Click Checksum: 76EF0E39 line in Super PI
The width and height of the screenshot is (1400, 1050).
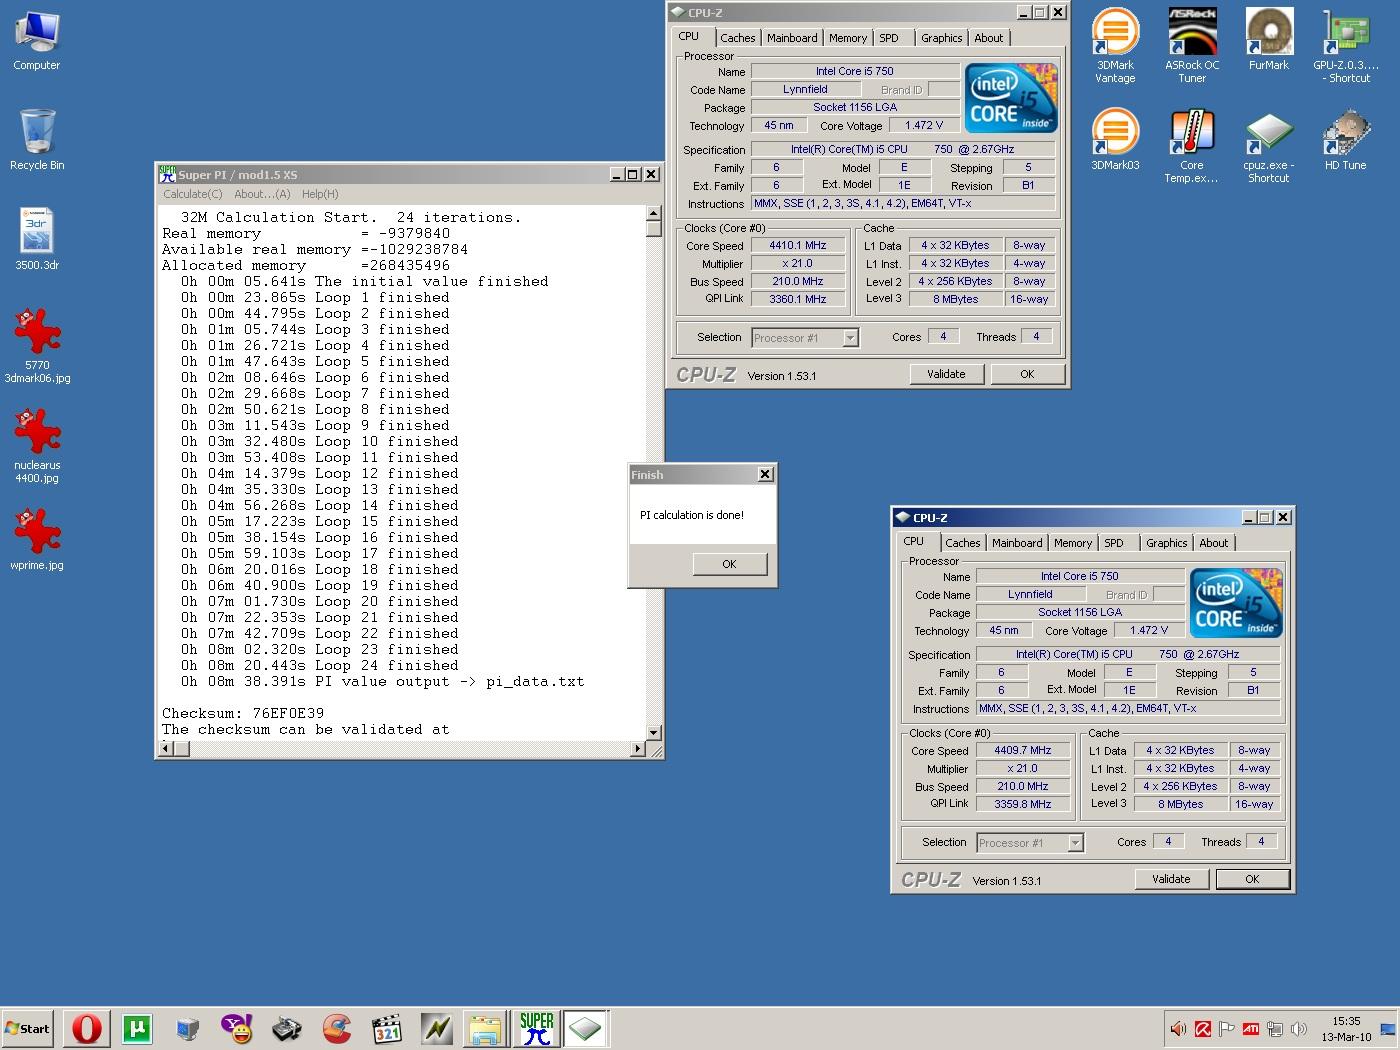pos(243,713)
